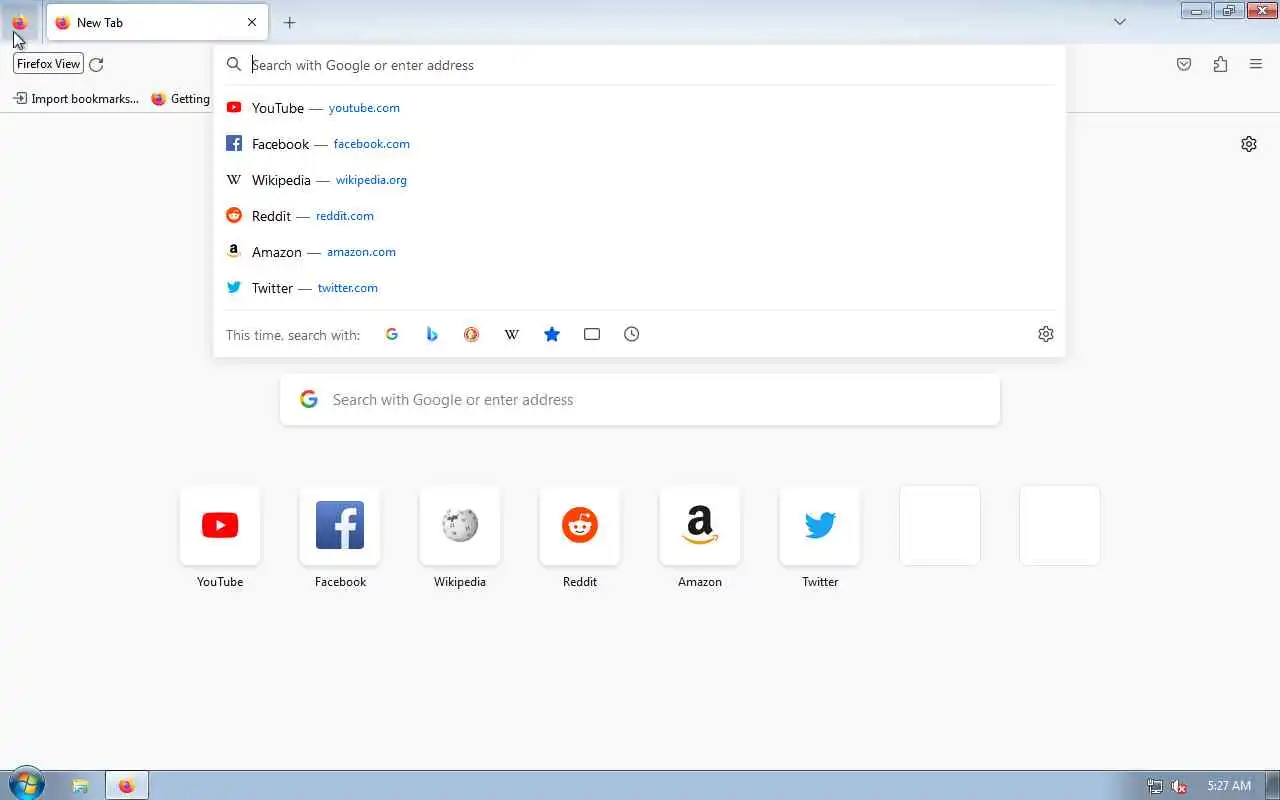Click the 5:27 AM taskbar clock
The image size is (1280, 800).
click(x=1228, y=786)
